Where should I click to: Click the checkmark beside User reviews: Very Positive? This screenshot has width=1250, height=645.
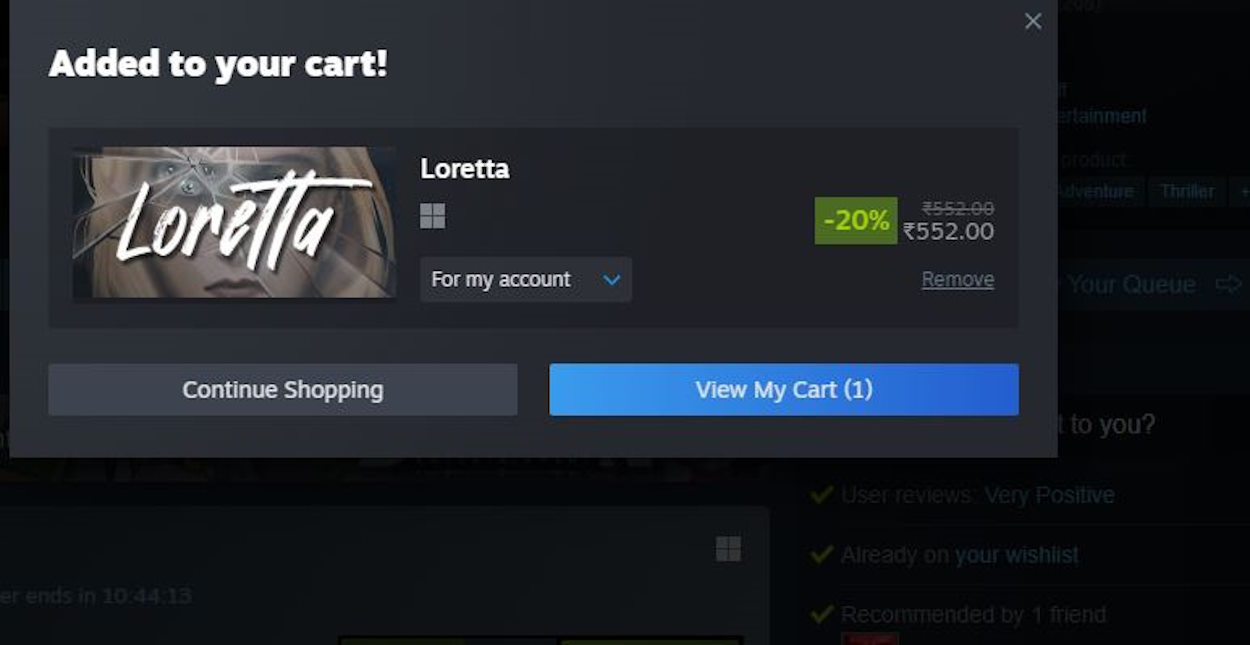tap(822, 494)
